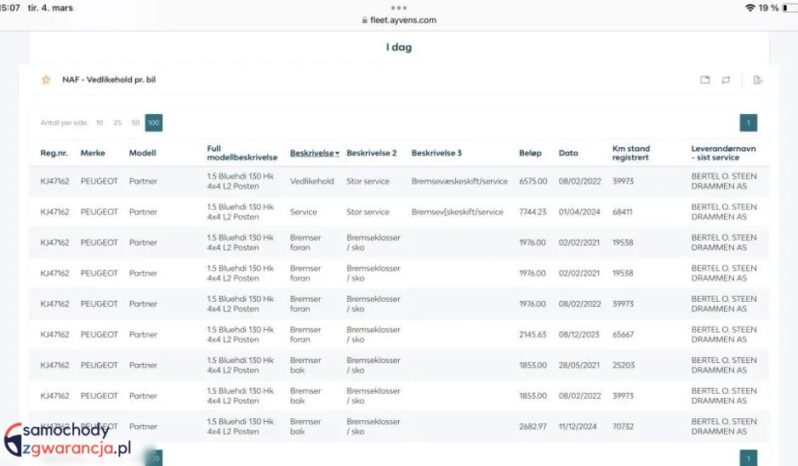This screenshot has width=798, height=466.
Task: Set rows per page to 50
Action: pyautogui.click(x=135, y=123)
